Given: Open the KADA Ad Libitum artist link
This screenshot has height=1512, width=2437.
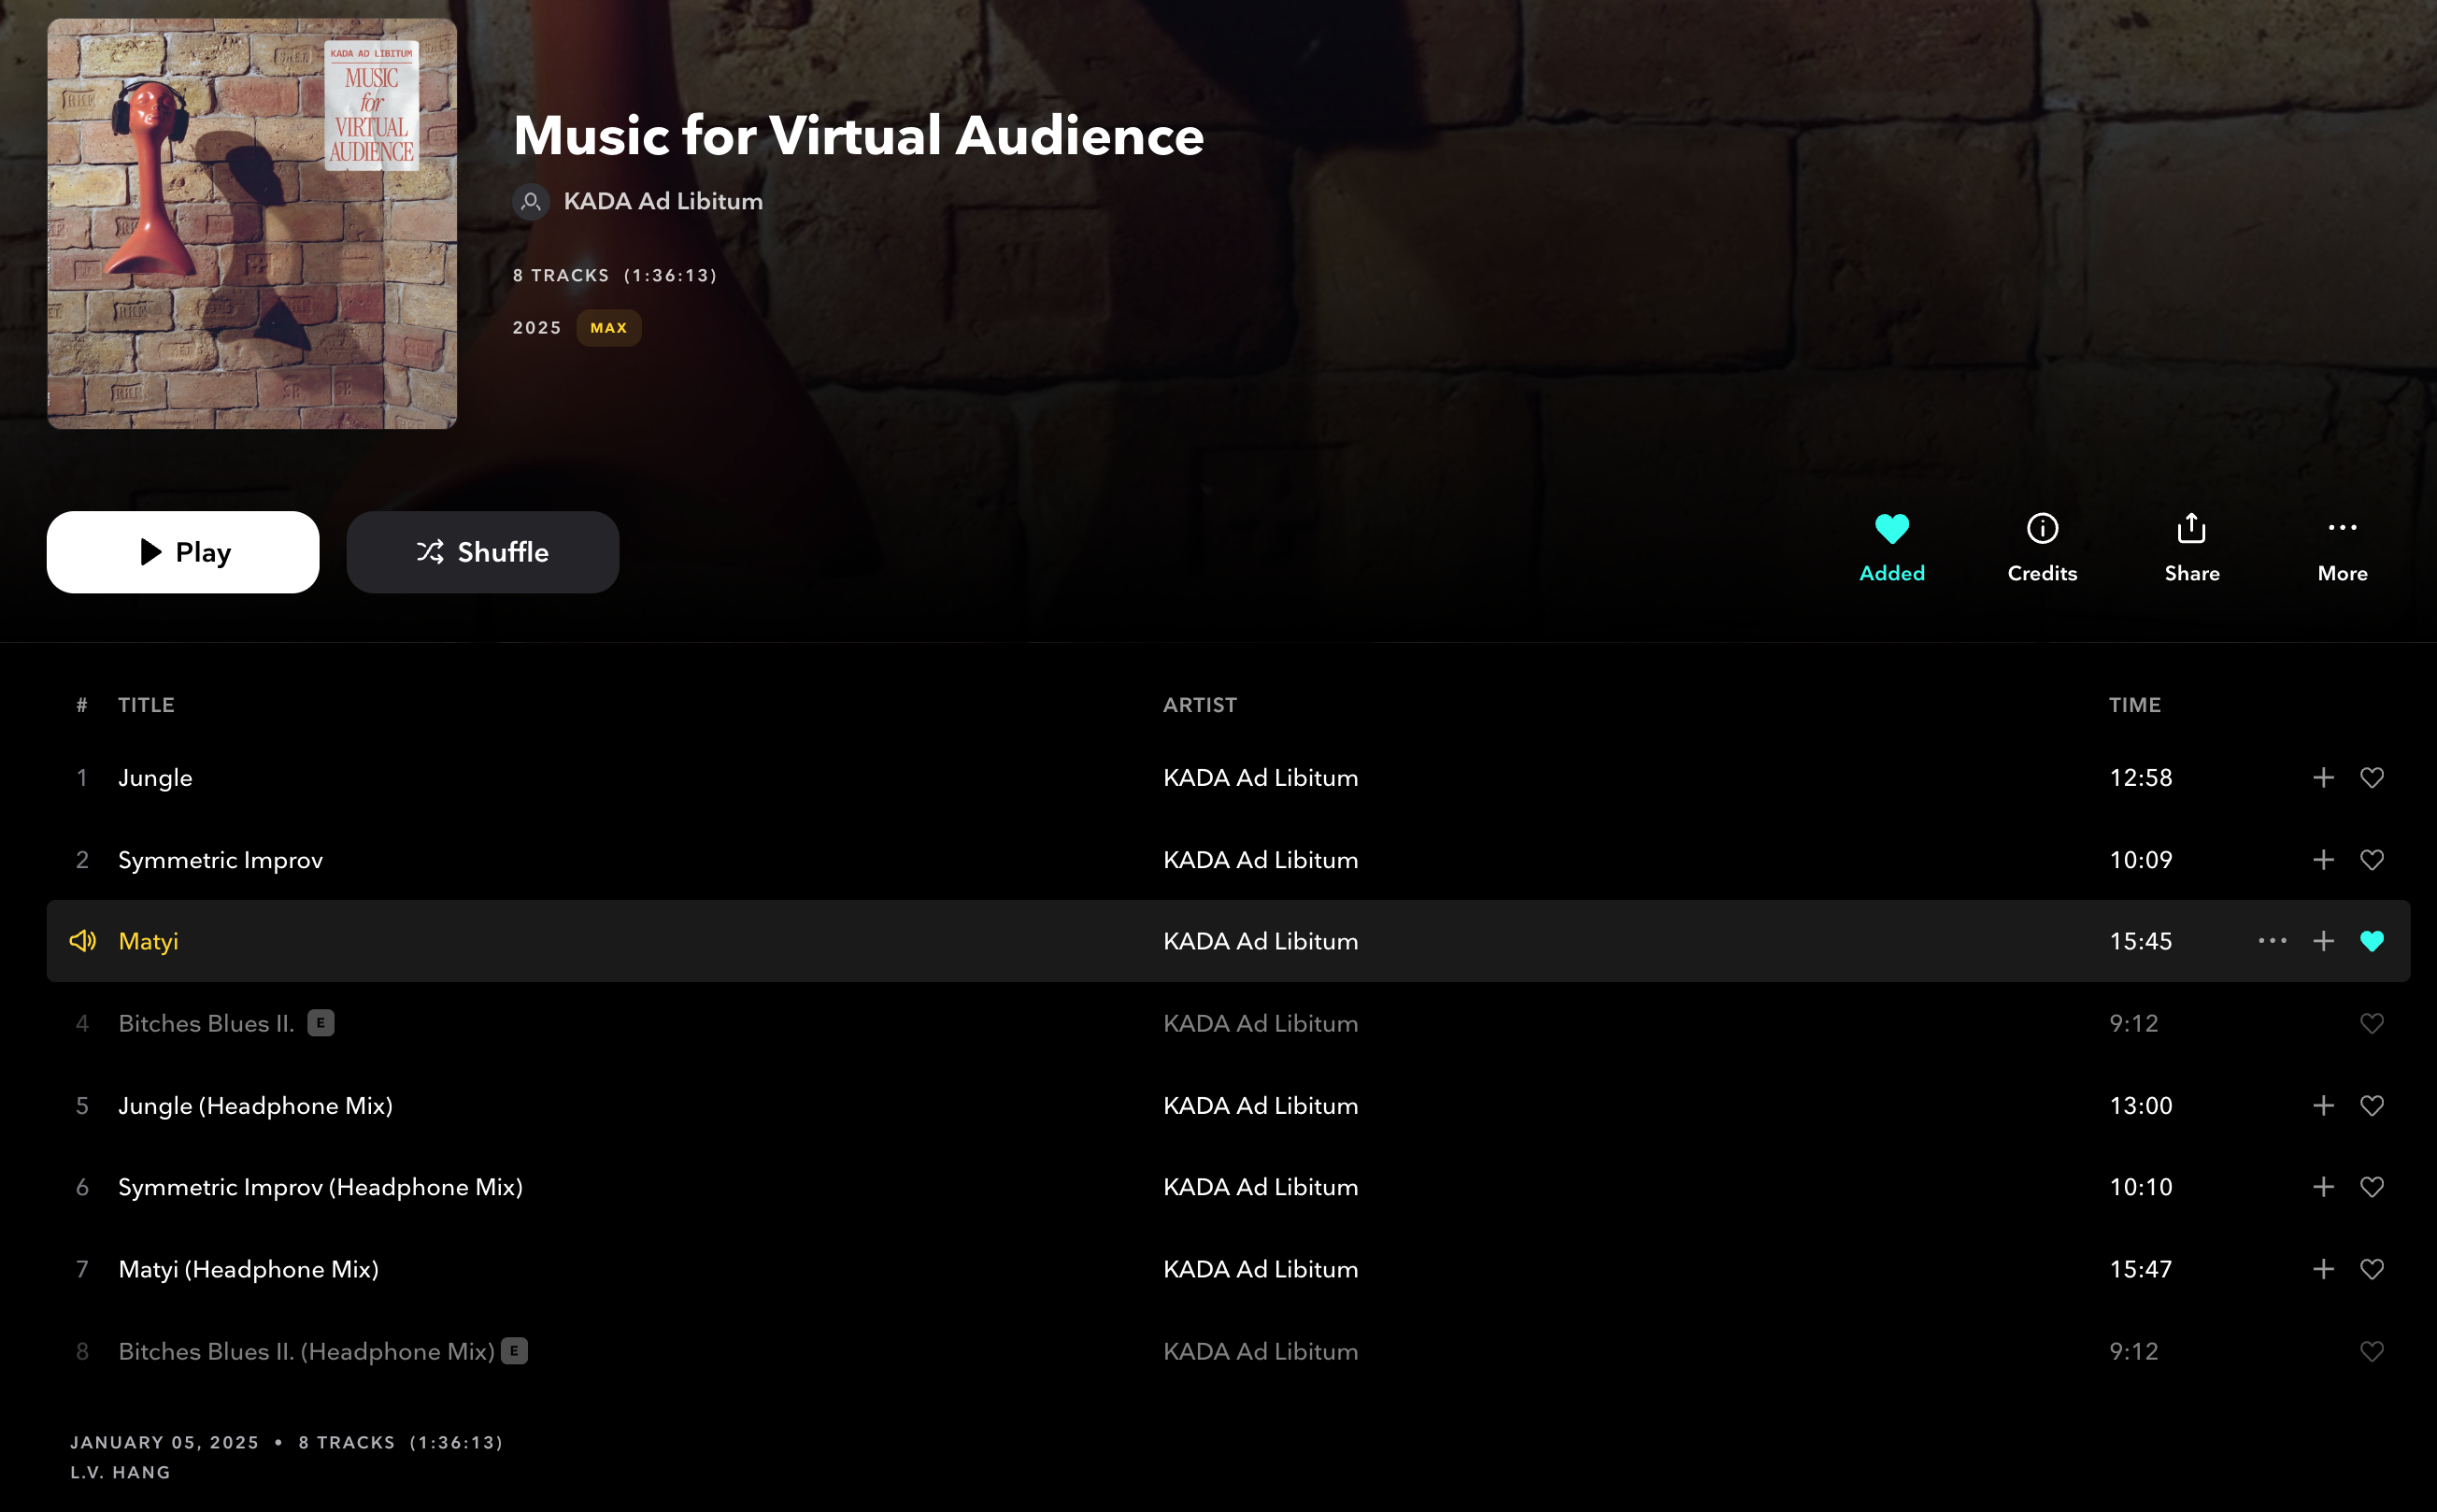Looking at the screenshot, I should (x=662, y=201).
